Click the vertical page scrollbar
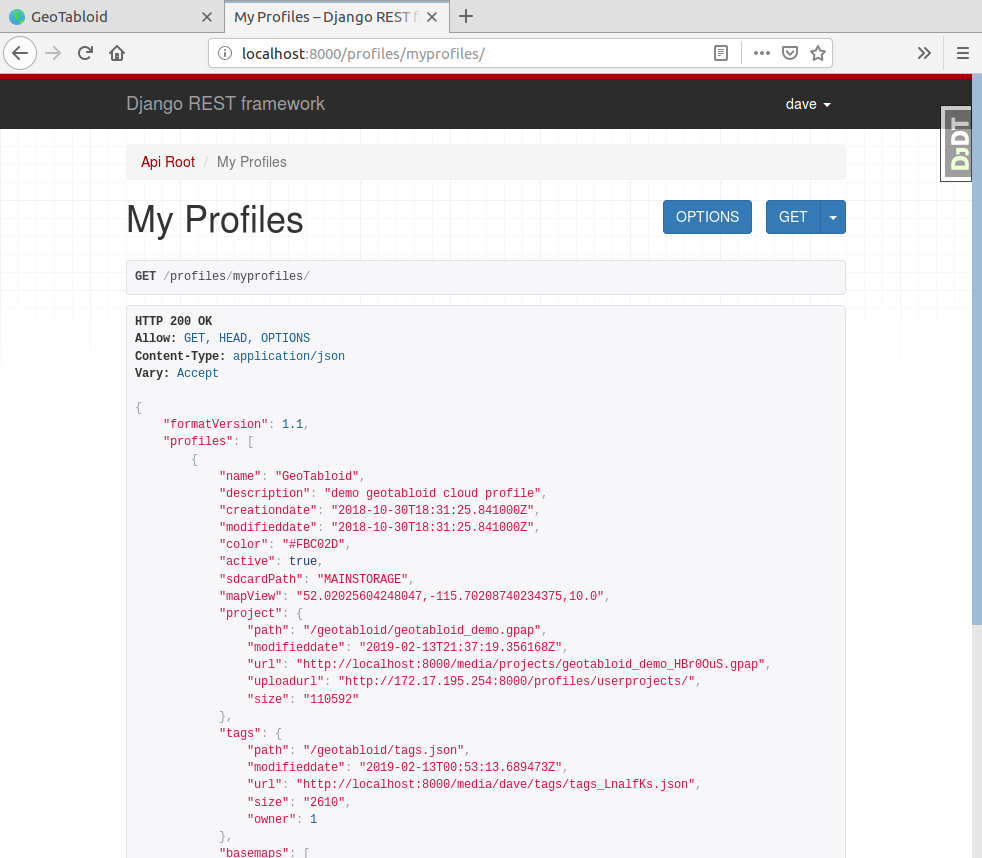This screenshot has width=982, height=858. (x=976, y=351)
